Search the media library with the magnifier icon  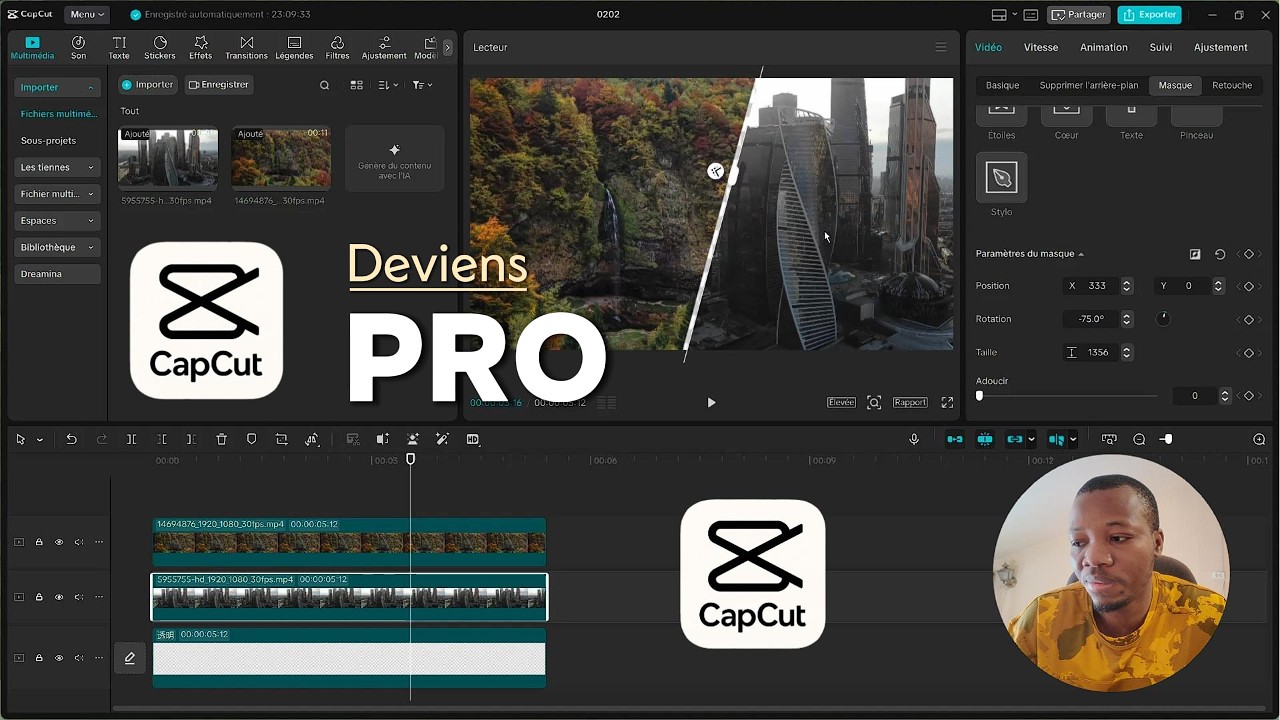coord(324,85)
